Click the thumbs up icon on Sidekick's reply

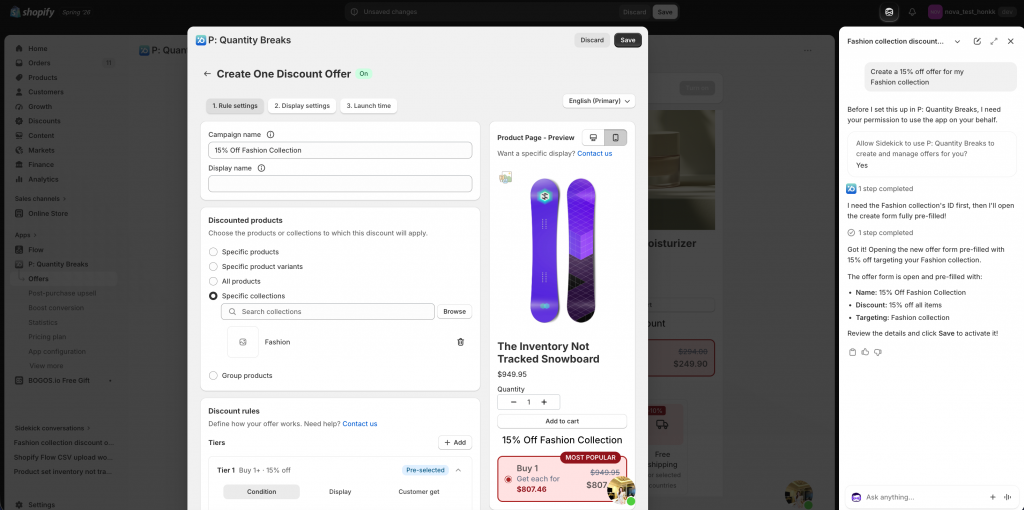865,352
